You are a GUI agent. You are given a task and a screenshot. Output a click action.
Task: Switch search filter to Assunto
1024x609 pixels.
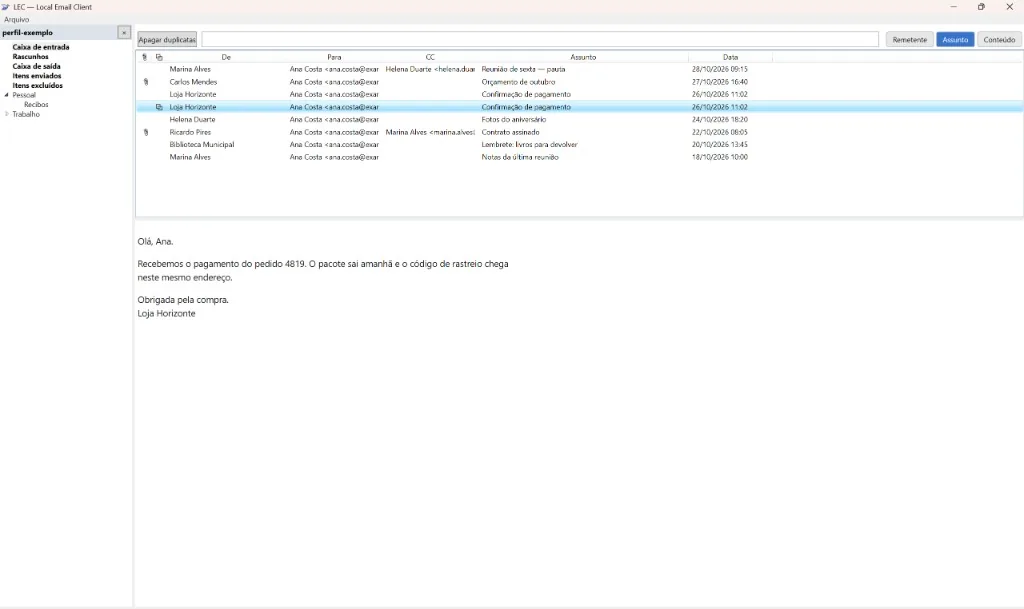pos(955,40)
